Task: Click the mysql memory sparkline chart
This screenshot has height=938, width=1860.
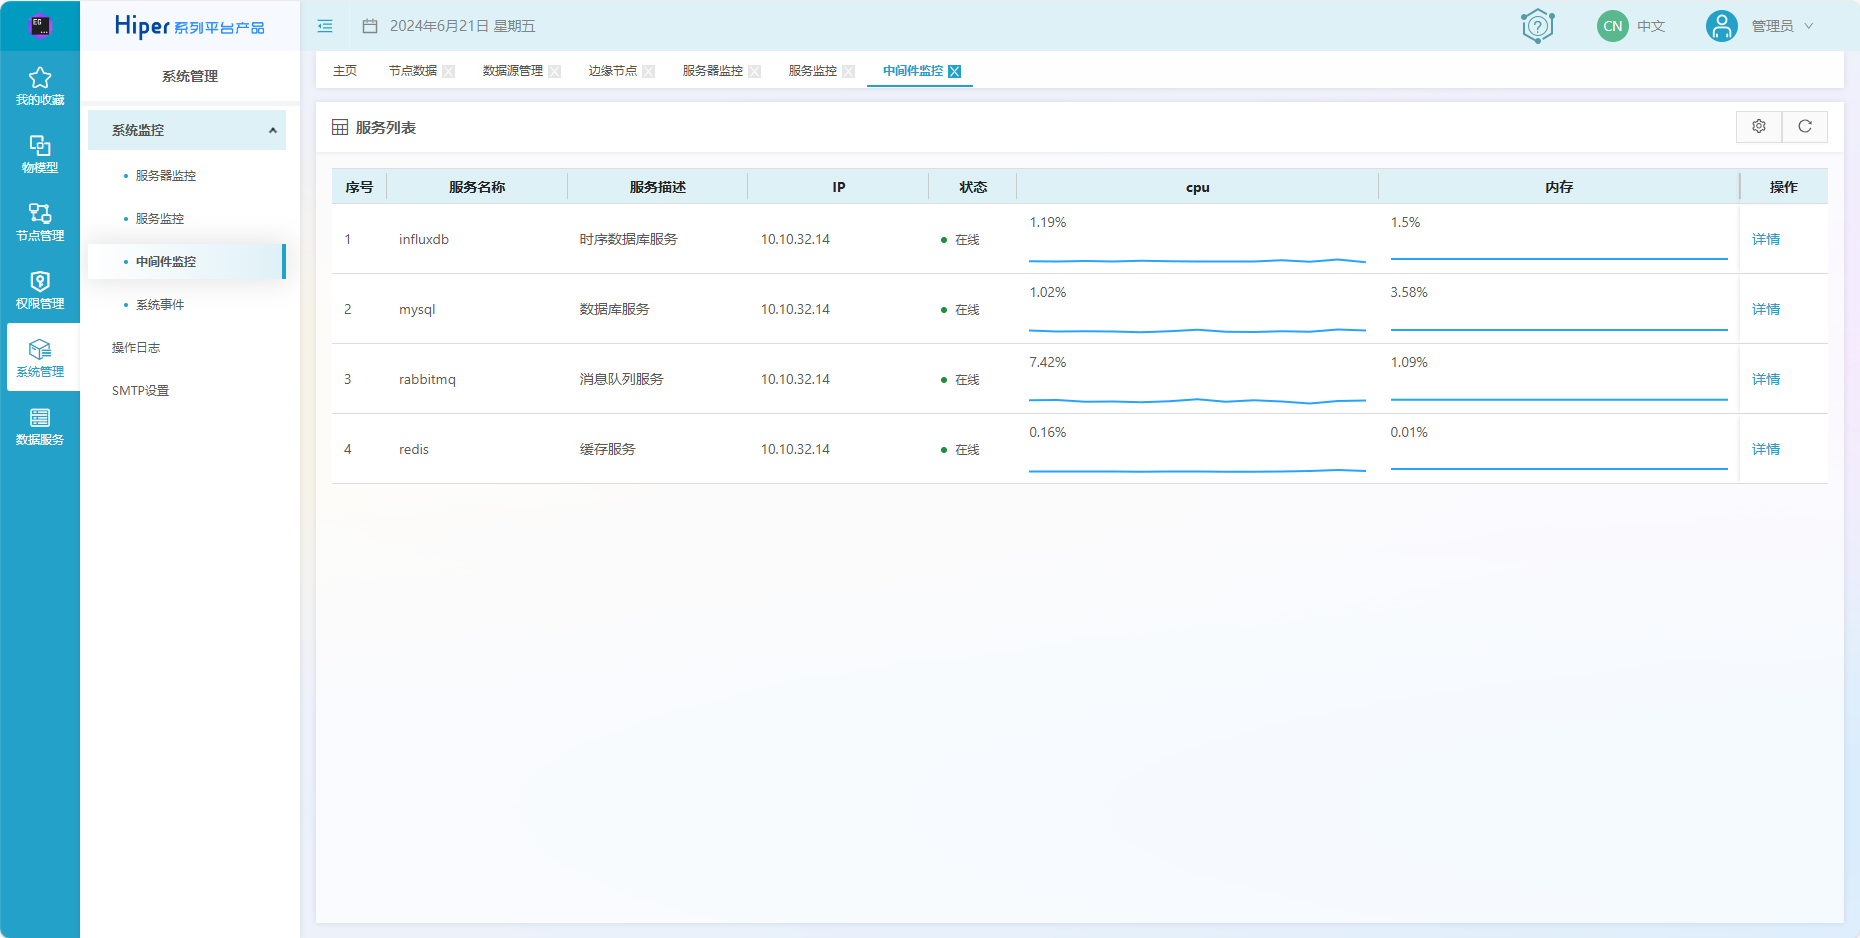Action: pos(1559,329)
